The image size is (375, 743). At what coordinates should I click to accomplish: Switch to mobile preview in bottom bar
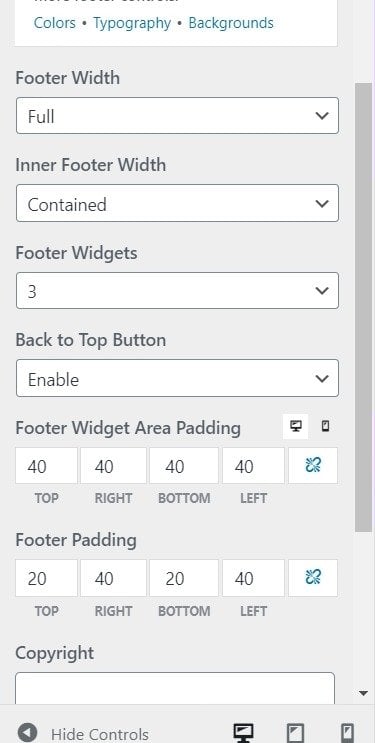coord(348,733)
